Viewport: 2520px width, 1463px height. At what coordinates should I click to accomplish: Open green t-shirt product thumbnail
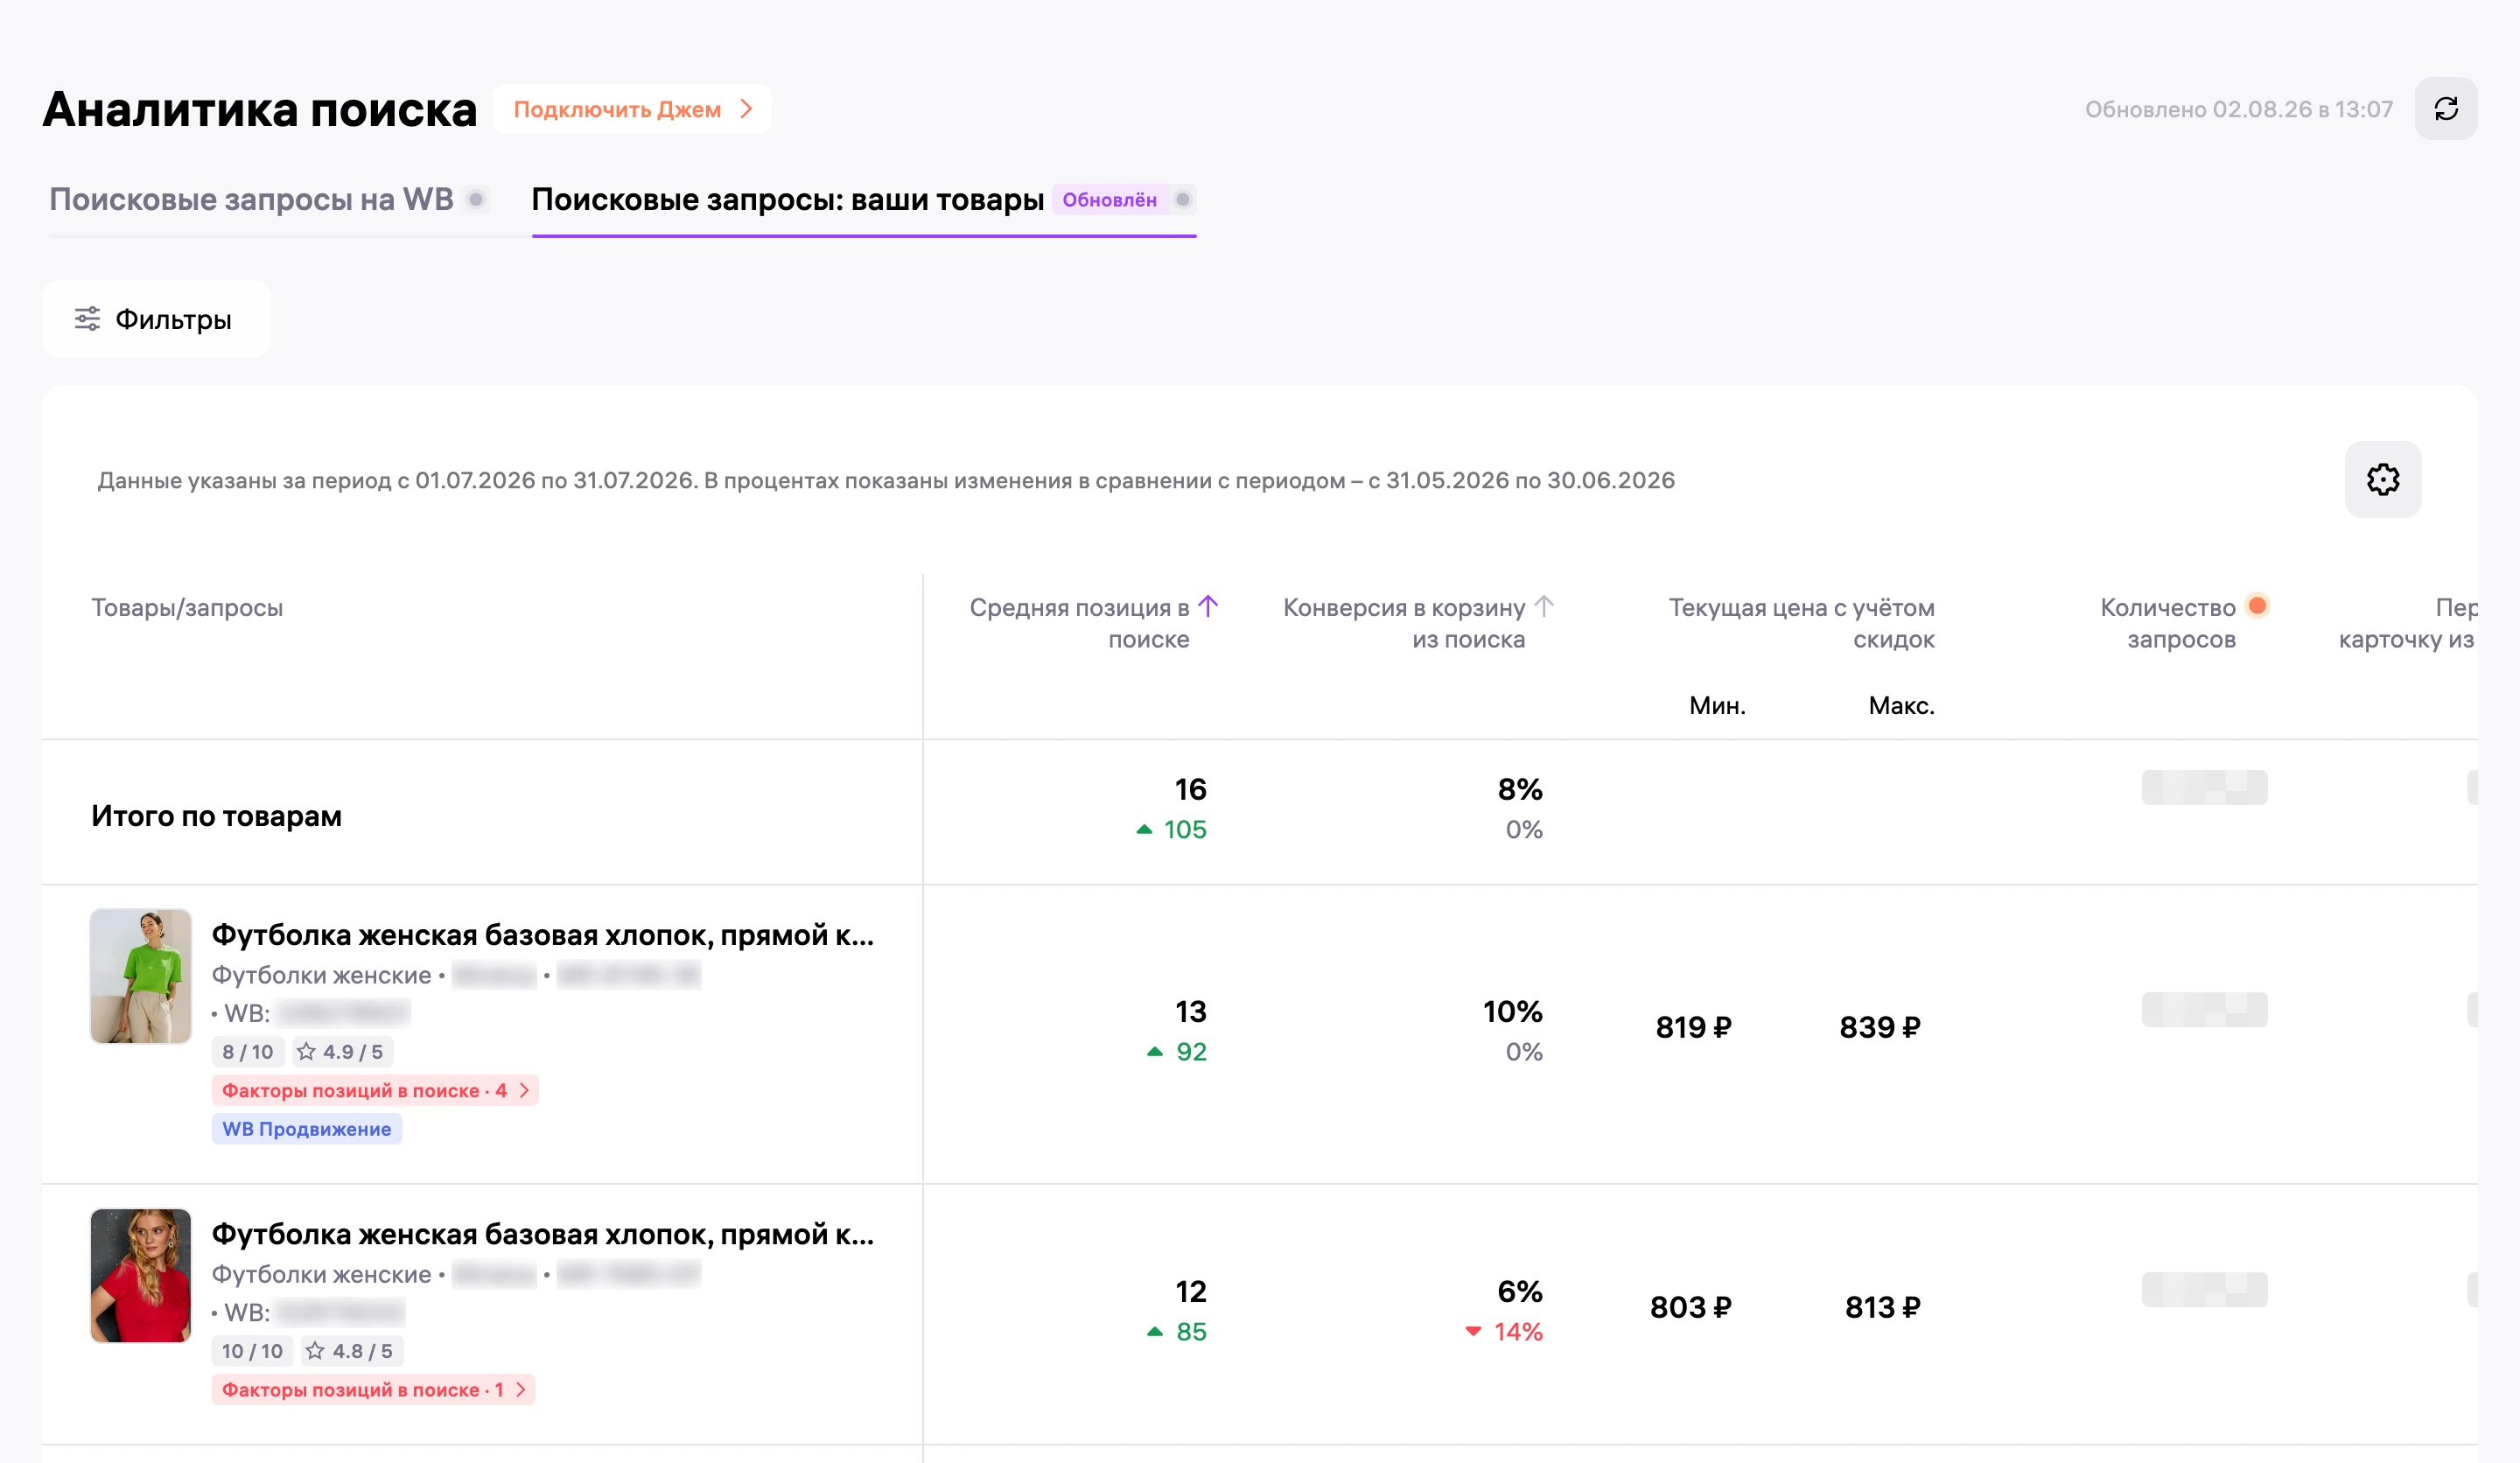tap(141, 976)
